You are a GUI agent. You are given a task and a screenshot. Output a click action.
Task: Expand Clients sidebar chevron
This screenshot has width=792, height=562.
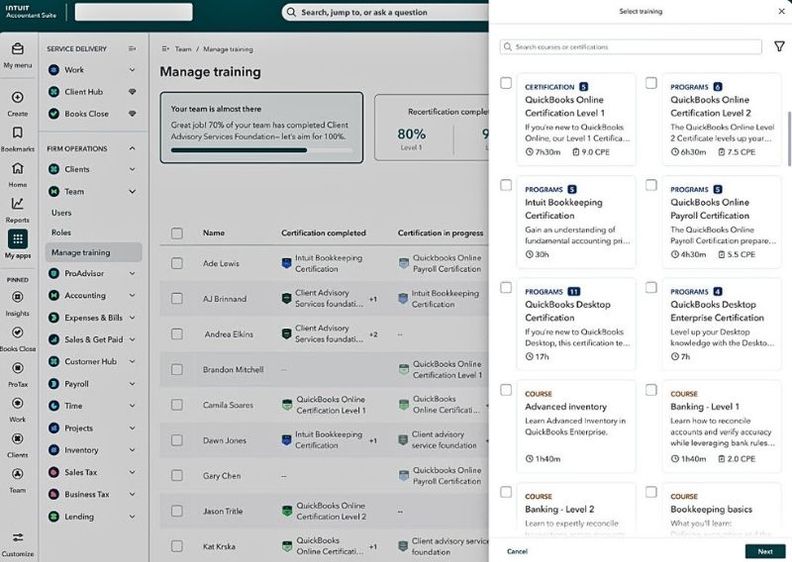[x=132, y=169]
